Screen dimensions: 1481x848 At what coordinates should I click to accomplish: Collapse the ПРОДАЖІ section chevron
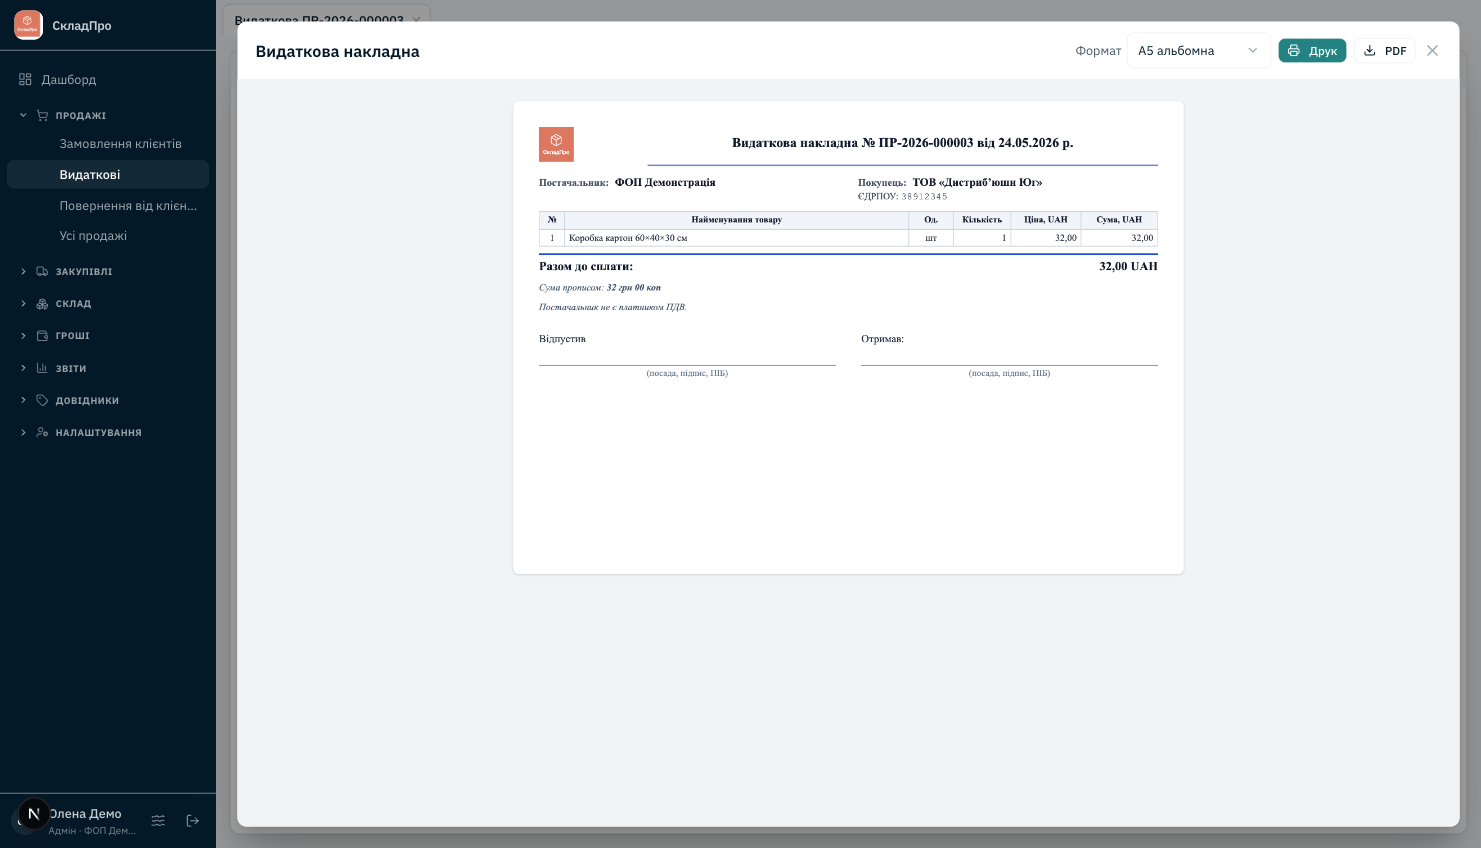coord(23,115)
